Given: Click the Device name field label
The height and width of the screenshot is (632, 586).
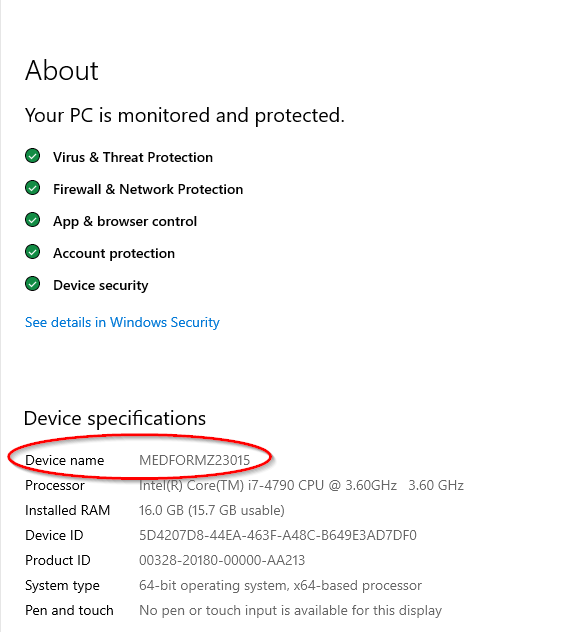Looking at the screenshot, I should click(x=64, y=460).
